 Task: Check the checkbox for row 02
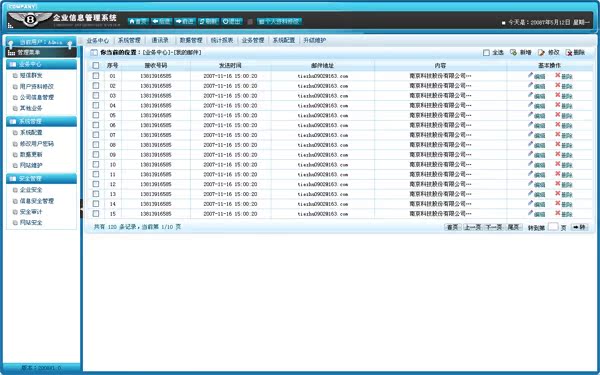[96, 86]
